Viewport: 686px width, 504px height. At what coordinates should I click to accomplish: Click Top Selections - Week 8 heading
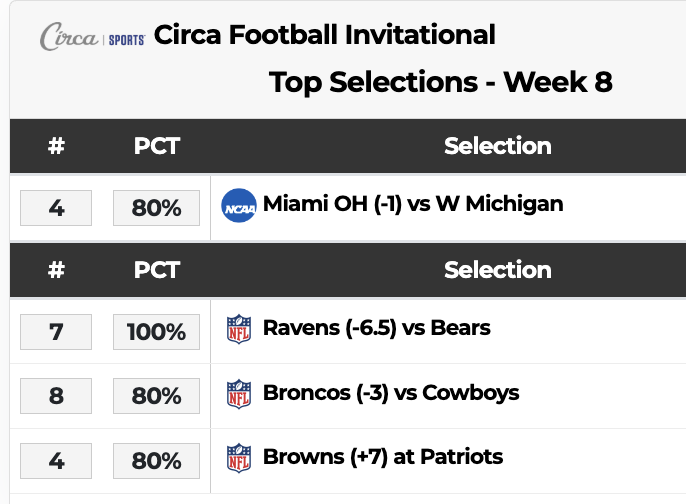(440, 82)
